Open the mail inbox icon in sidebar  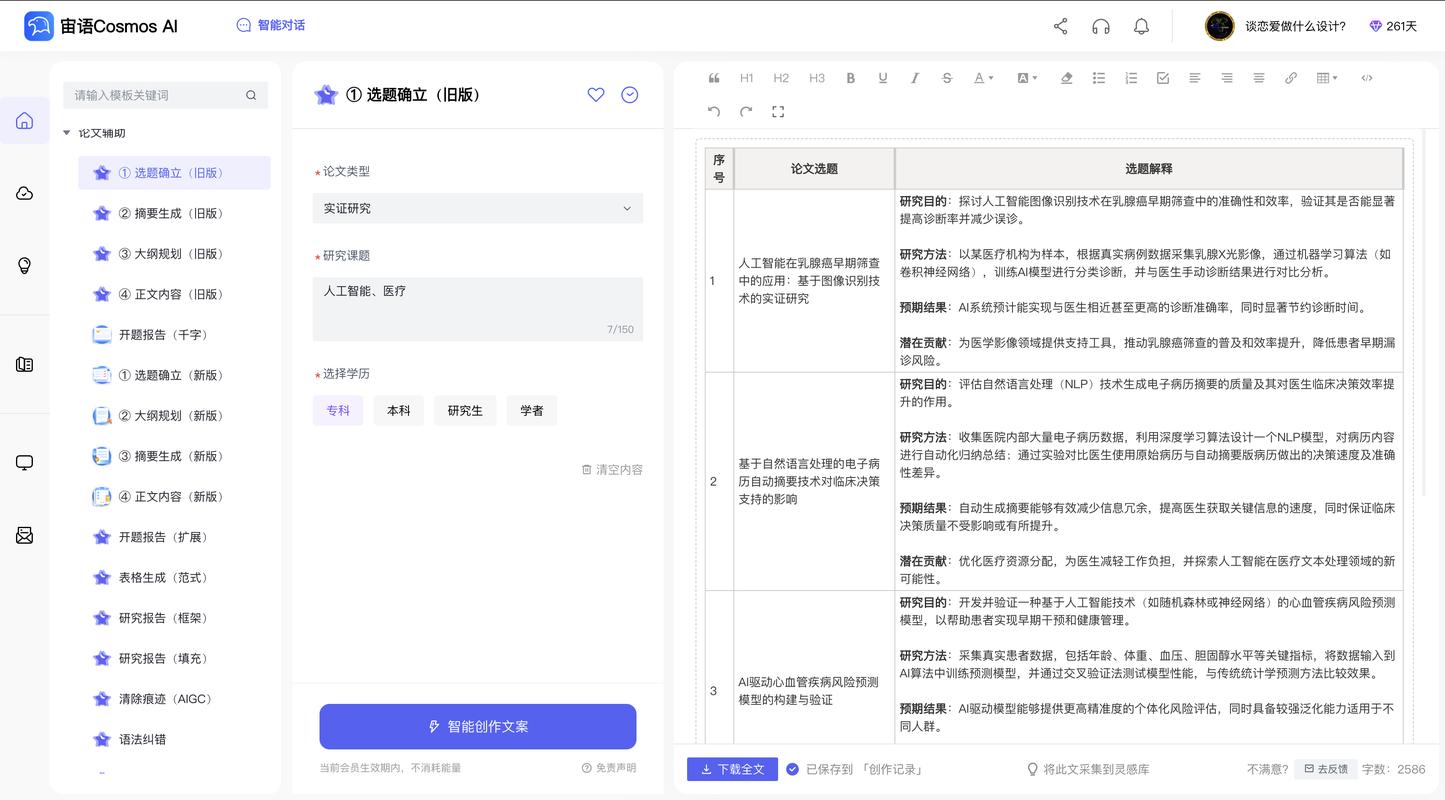25,535
